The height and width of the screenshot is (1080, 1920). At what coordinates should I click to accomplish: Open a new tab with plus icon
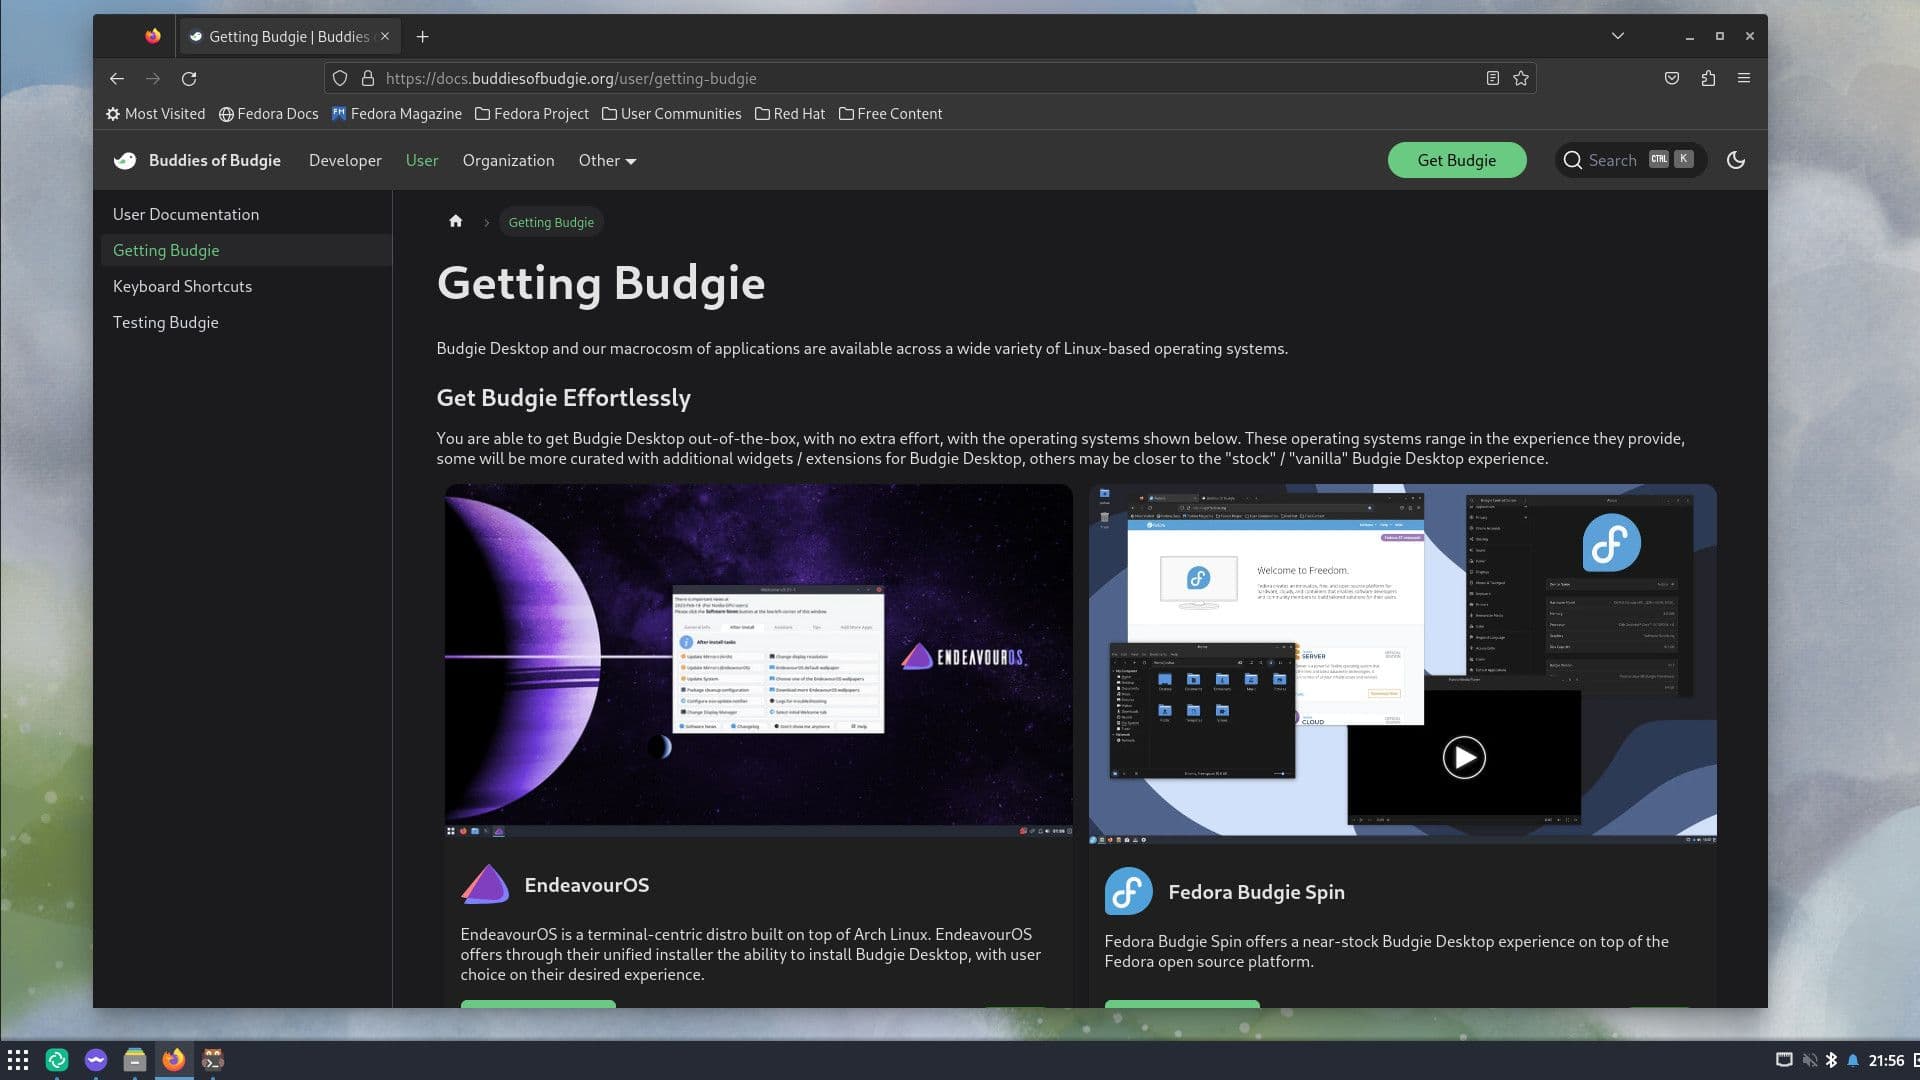point(423,37)
